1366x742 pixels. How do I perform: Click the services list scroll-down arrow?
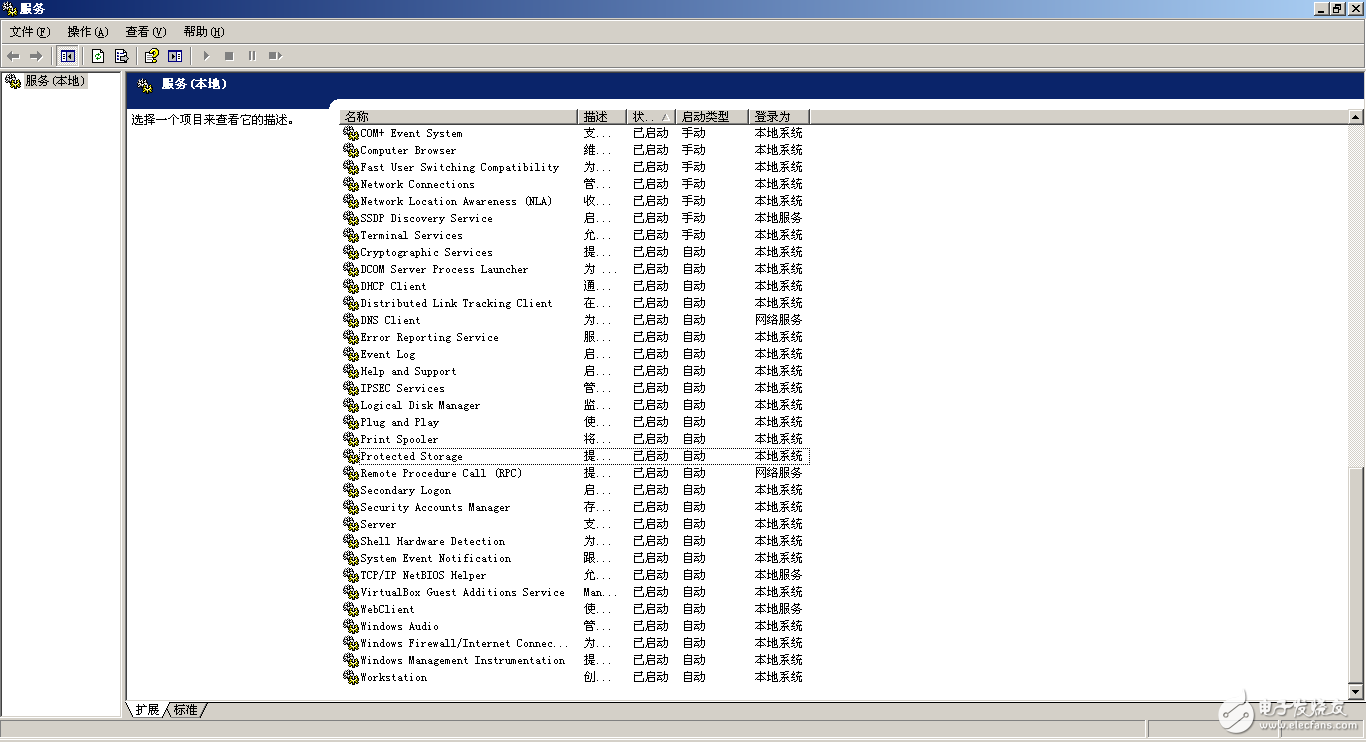(1356, 691)
